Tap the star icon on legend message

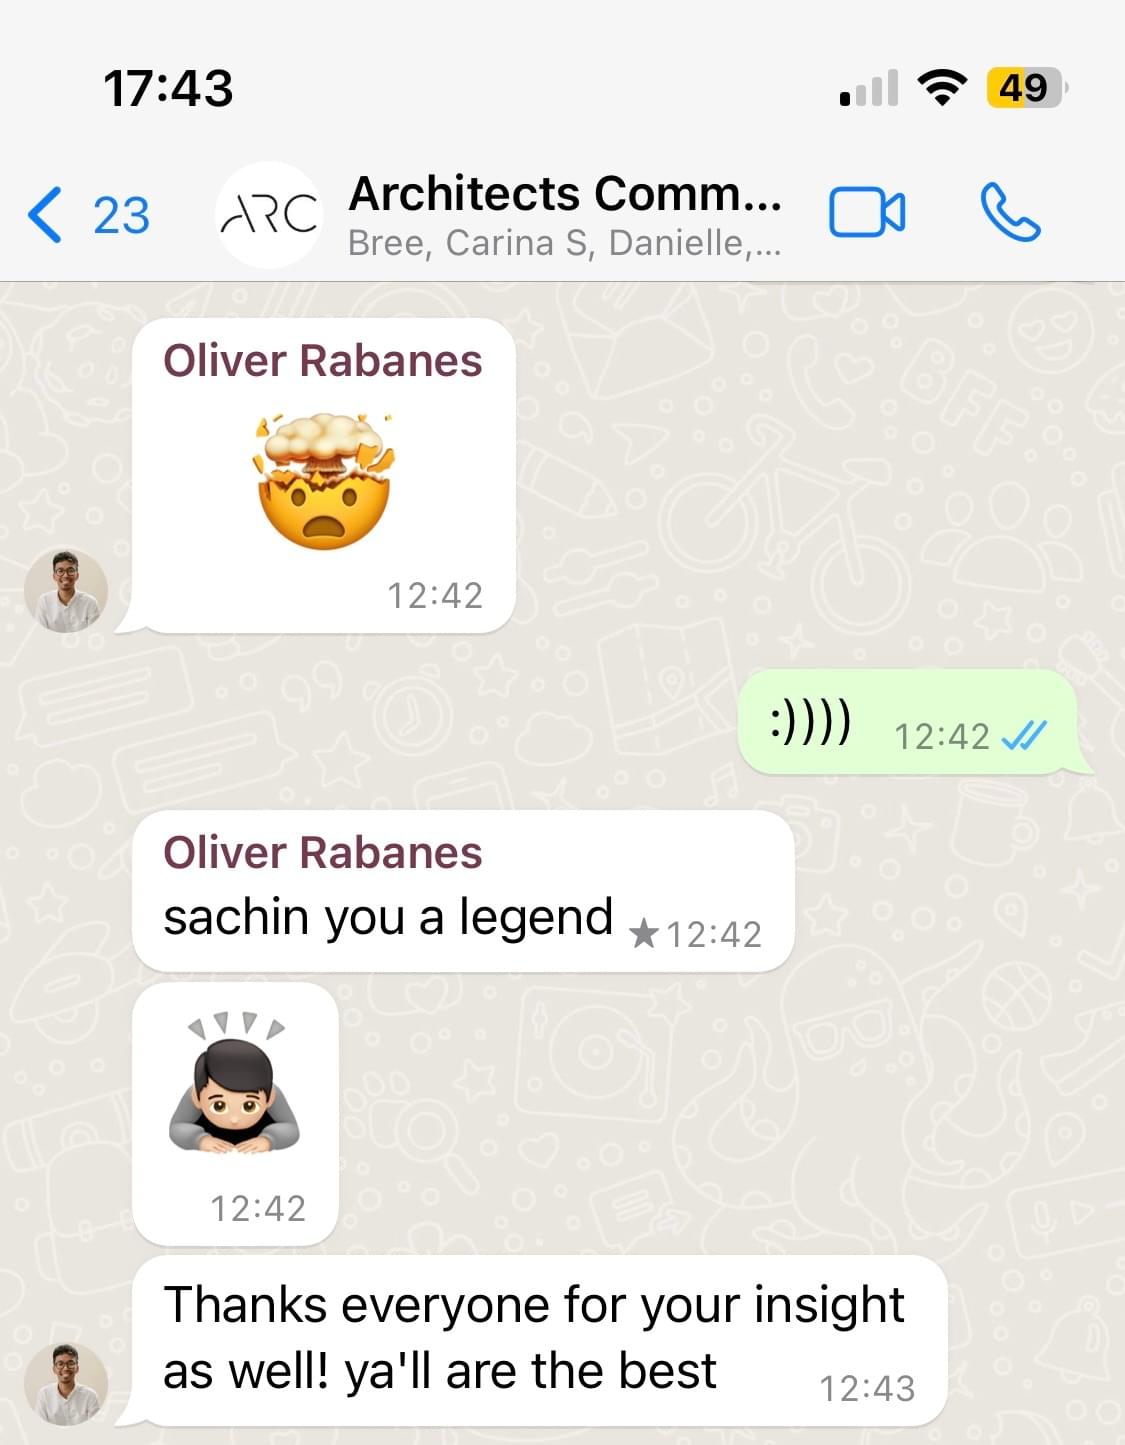[644, 934]
